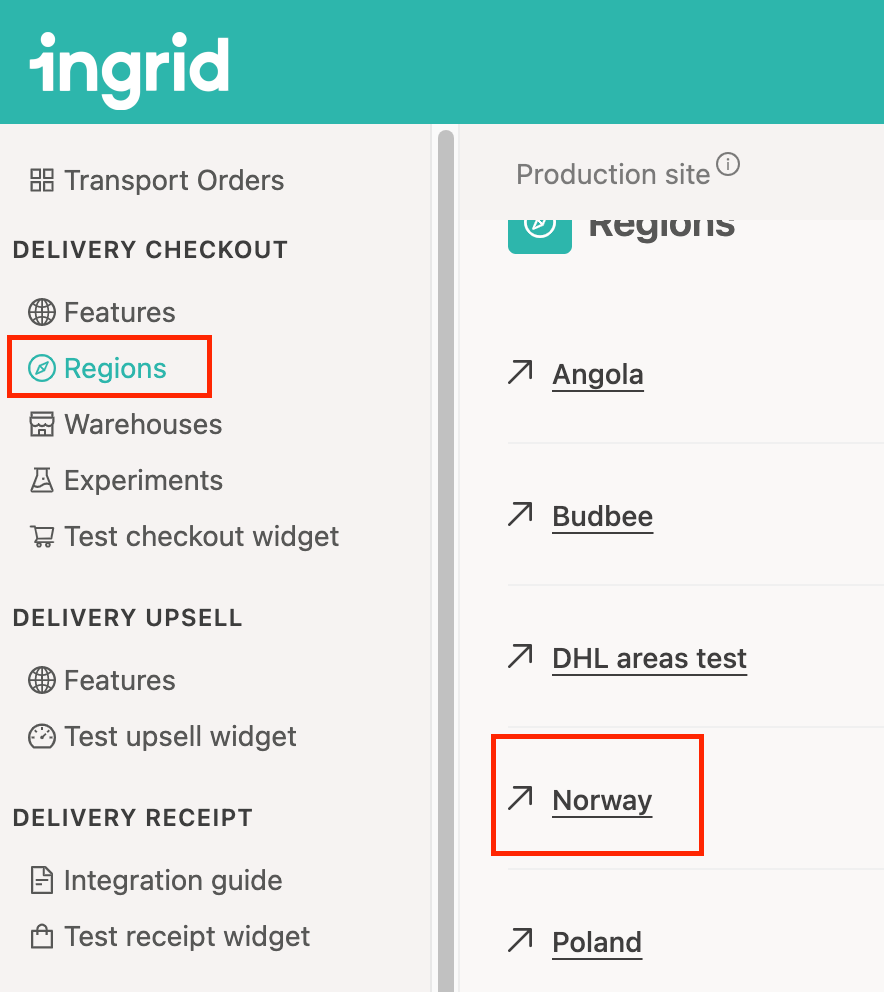884x992 pixels.
Task: Click the compass icon beside Regions
Action: click(42, 369)
